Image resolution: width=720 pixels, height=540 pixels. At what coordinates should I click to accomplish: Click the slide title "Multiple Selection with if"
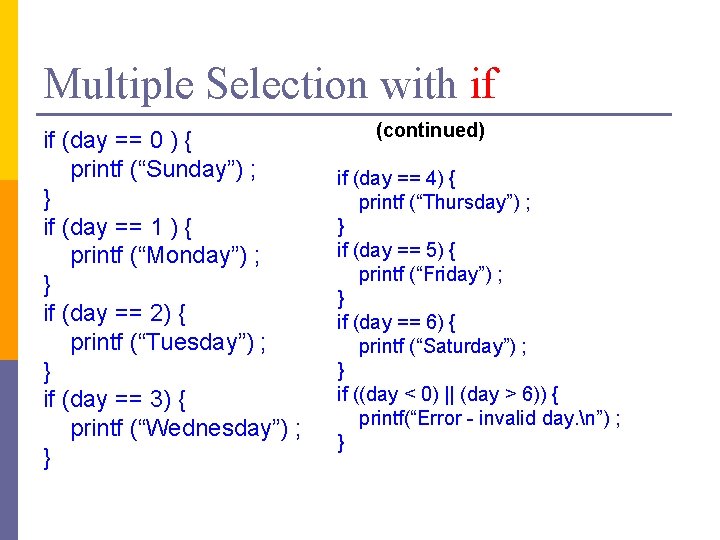(270, 83)
